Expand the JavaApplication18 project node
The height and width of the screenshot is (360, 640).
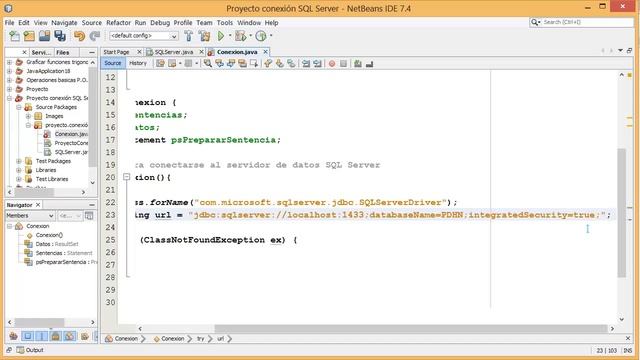[x=9, y=71]
